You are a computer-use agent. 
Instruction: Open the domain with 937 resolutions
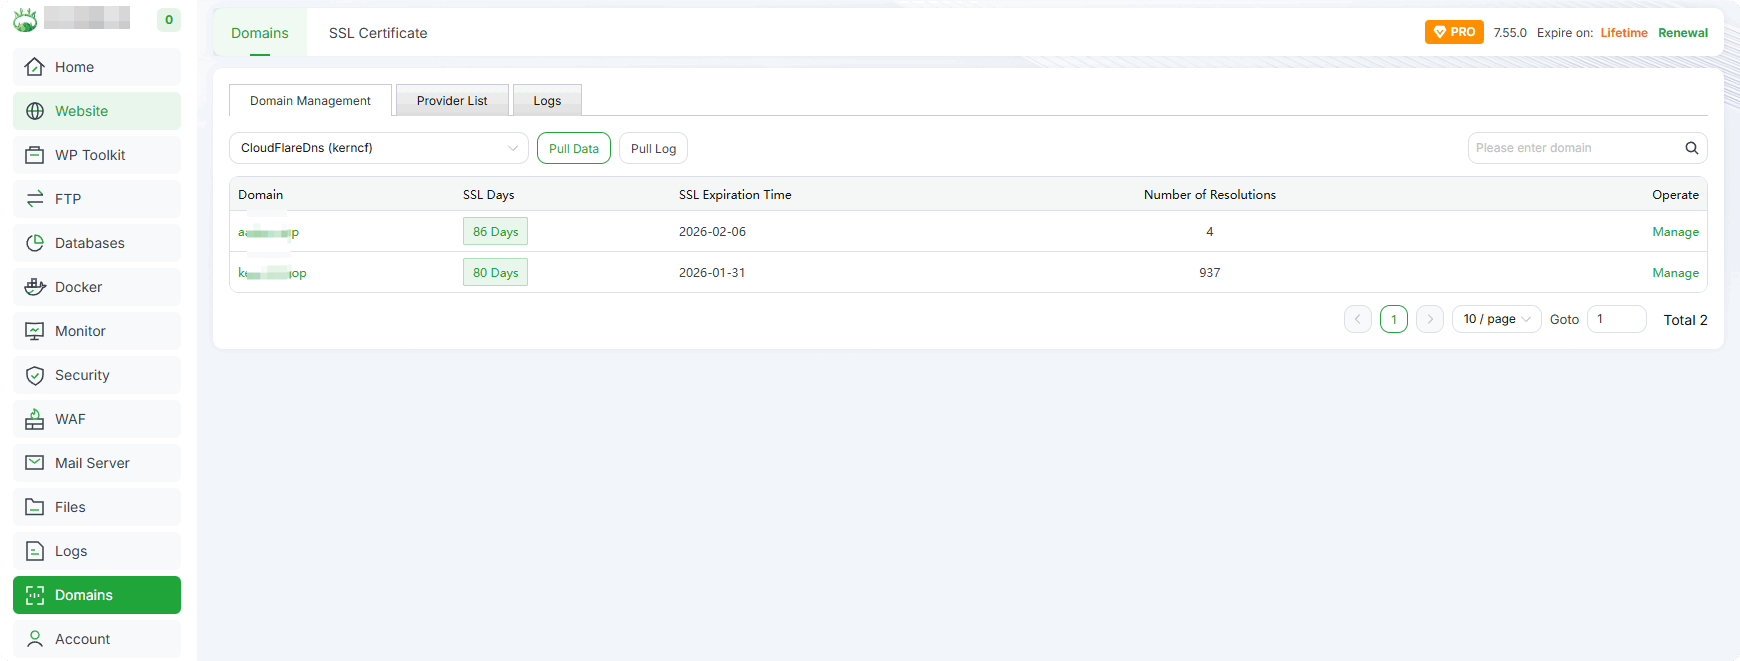click(272, 273)
